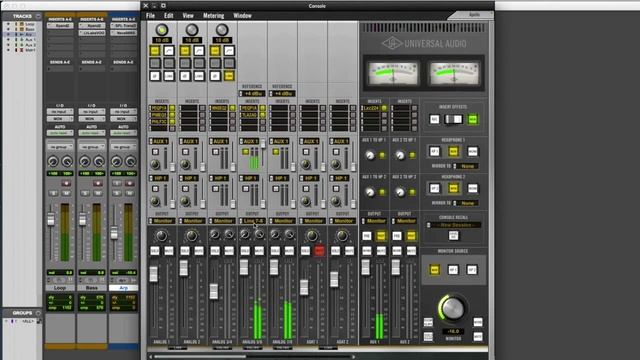Image resolution: width=640 pixels, height=360 pixels.
Task: Toggle power on first Analog 3/4 insert
Action: coord(233,108)
